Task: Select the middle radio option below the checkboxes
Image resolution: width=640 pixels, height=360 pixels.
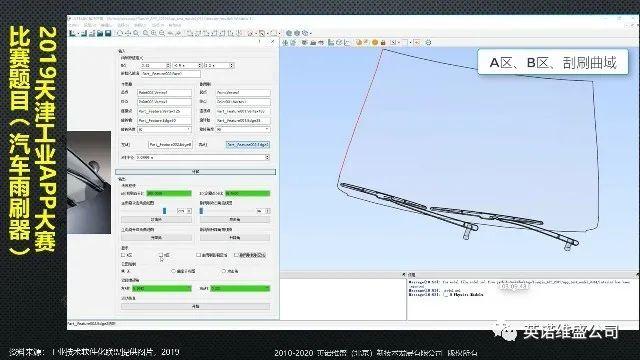Action: [173, 271]
